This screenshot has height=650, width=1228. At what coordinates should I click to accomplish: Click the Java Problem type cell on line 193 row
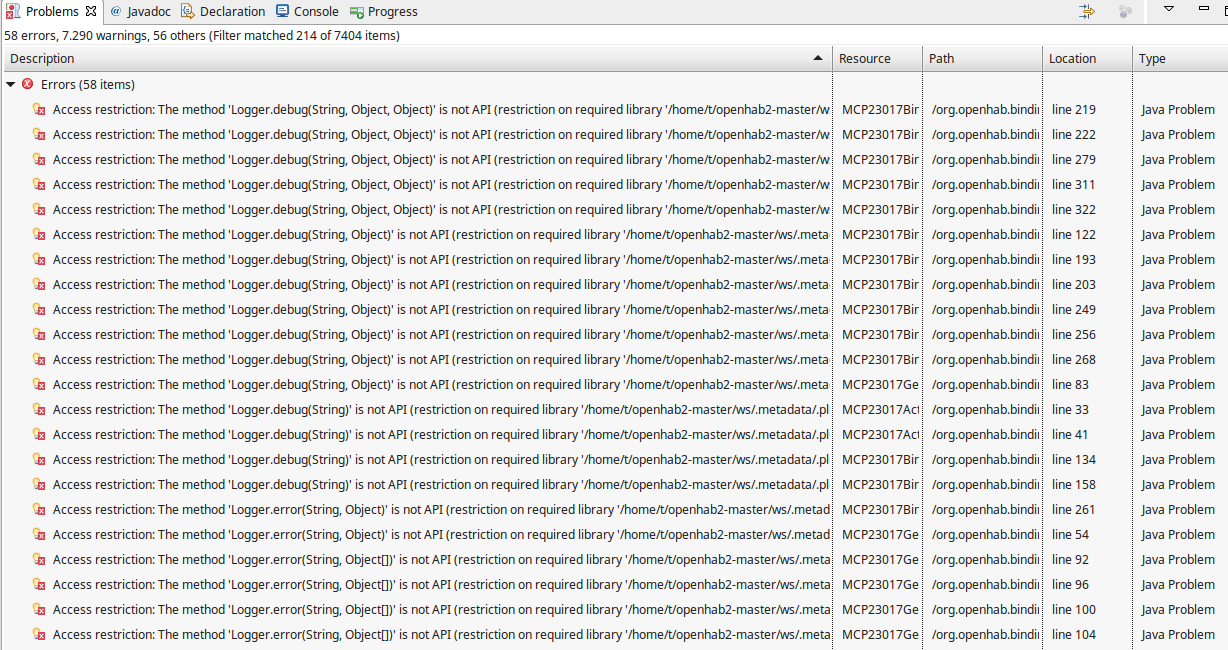click(x=1178, y=259)
